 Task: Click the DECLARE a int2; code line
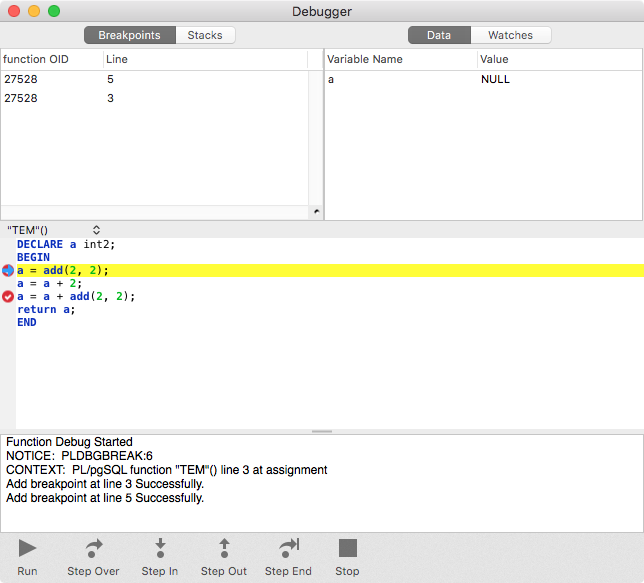pos(66,244)
